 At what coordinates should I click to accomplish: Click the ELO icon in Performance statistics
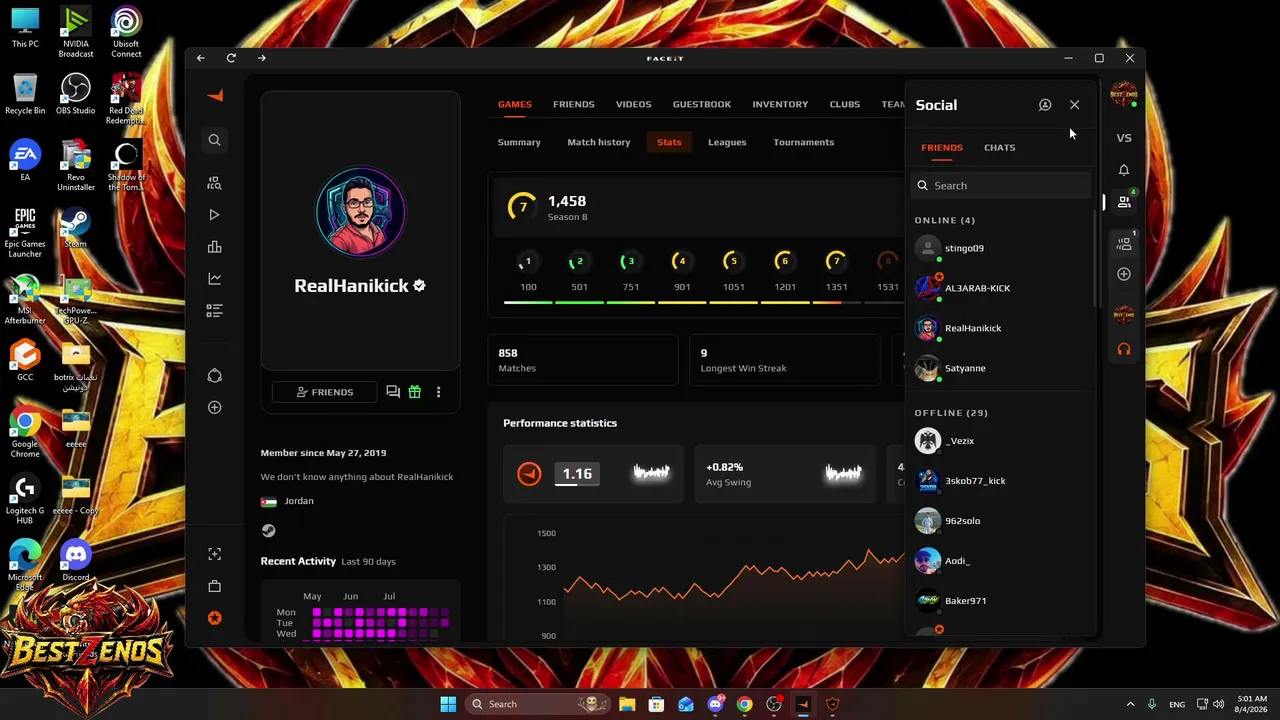pos(529,474)
